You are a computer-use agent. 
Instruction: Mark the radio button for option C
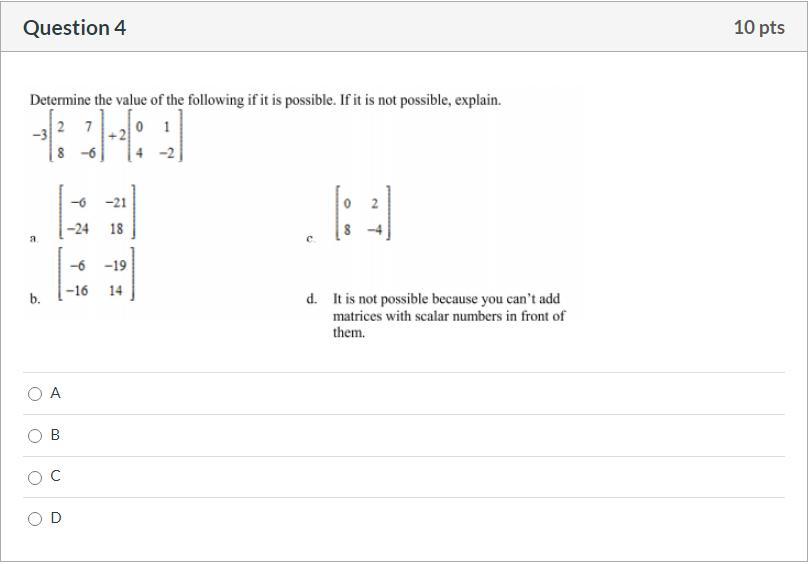pos(35,478)
